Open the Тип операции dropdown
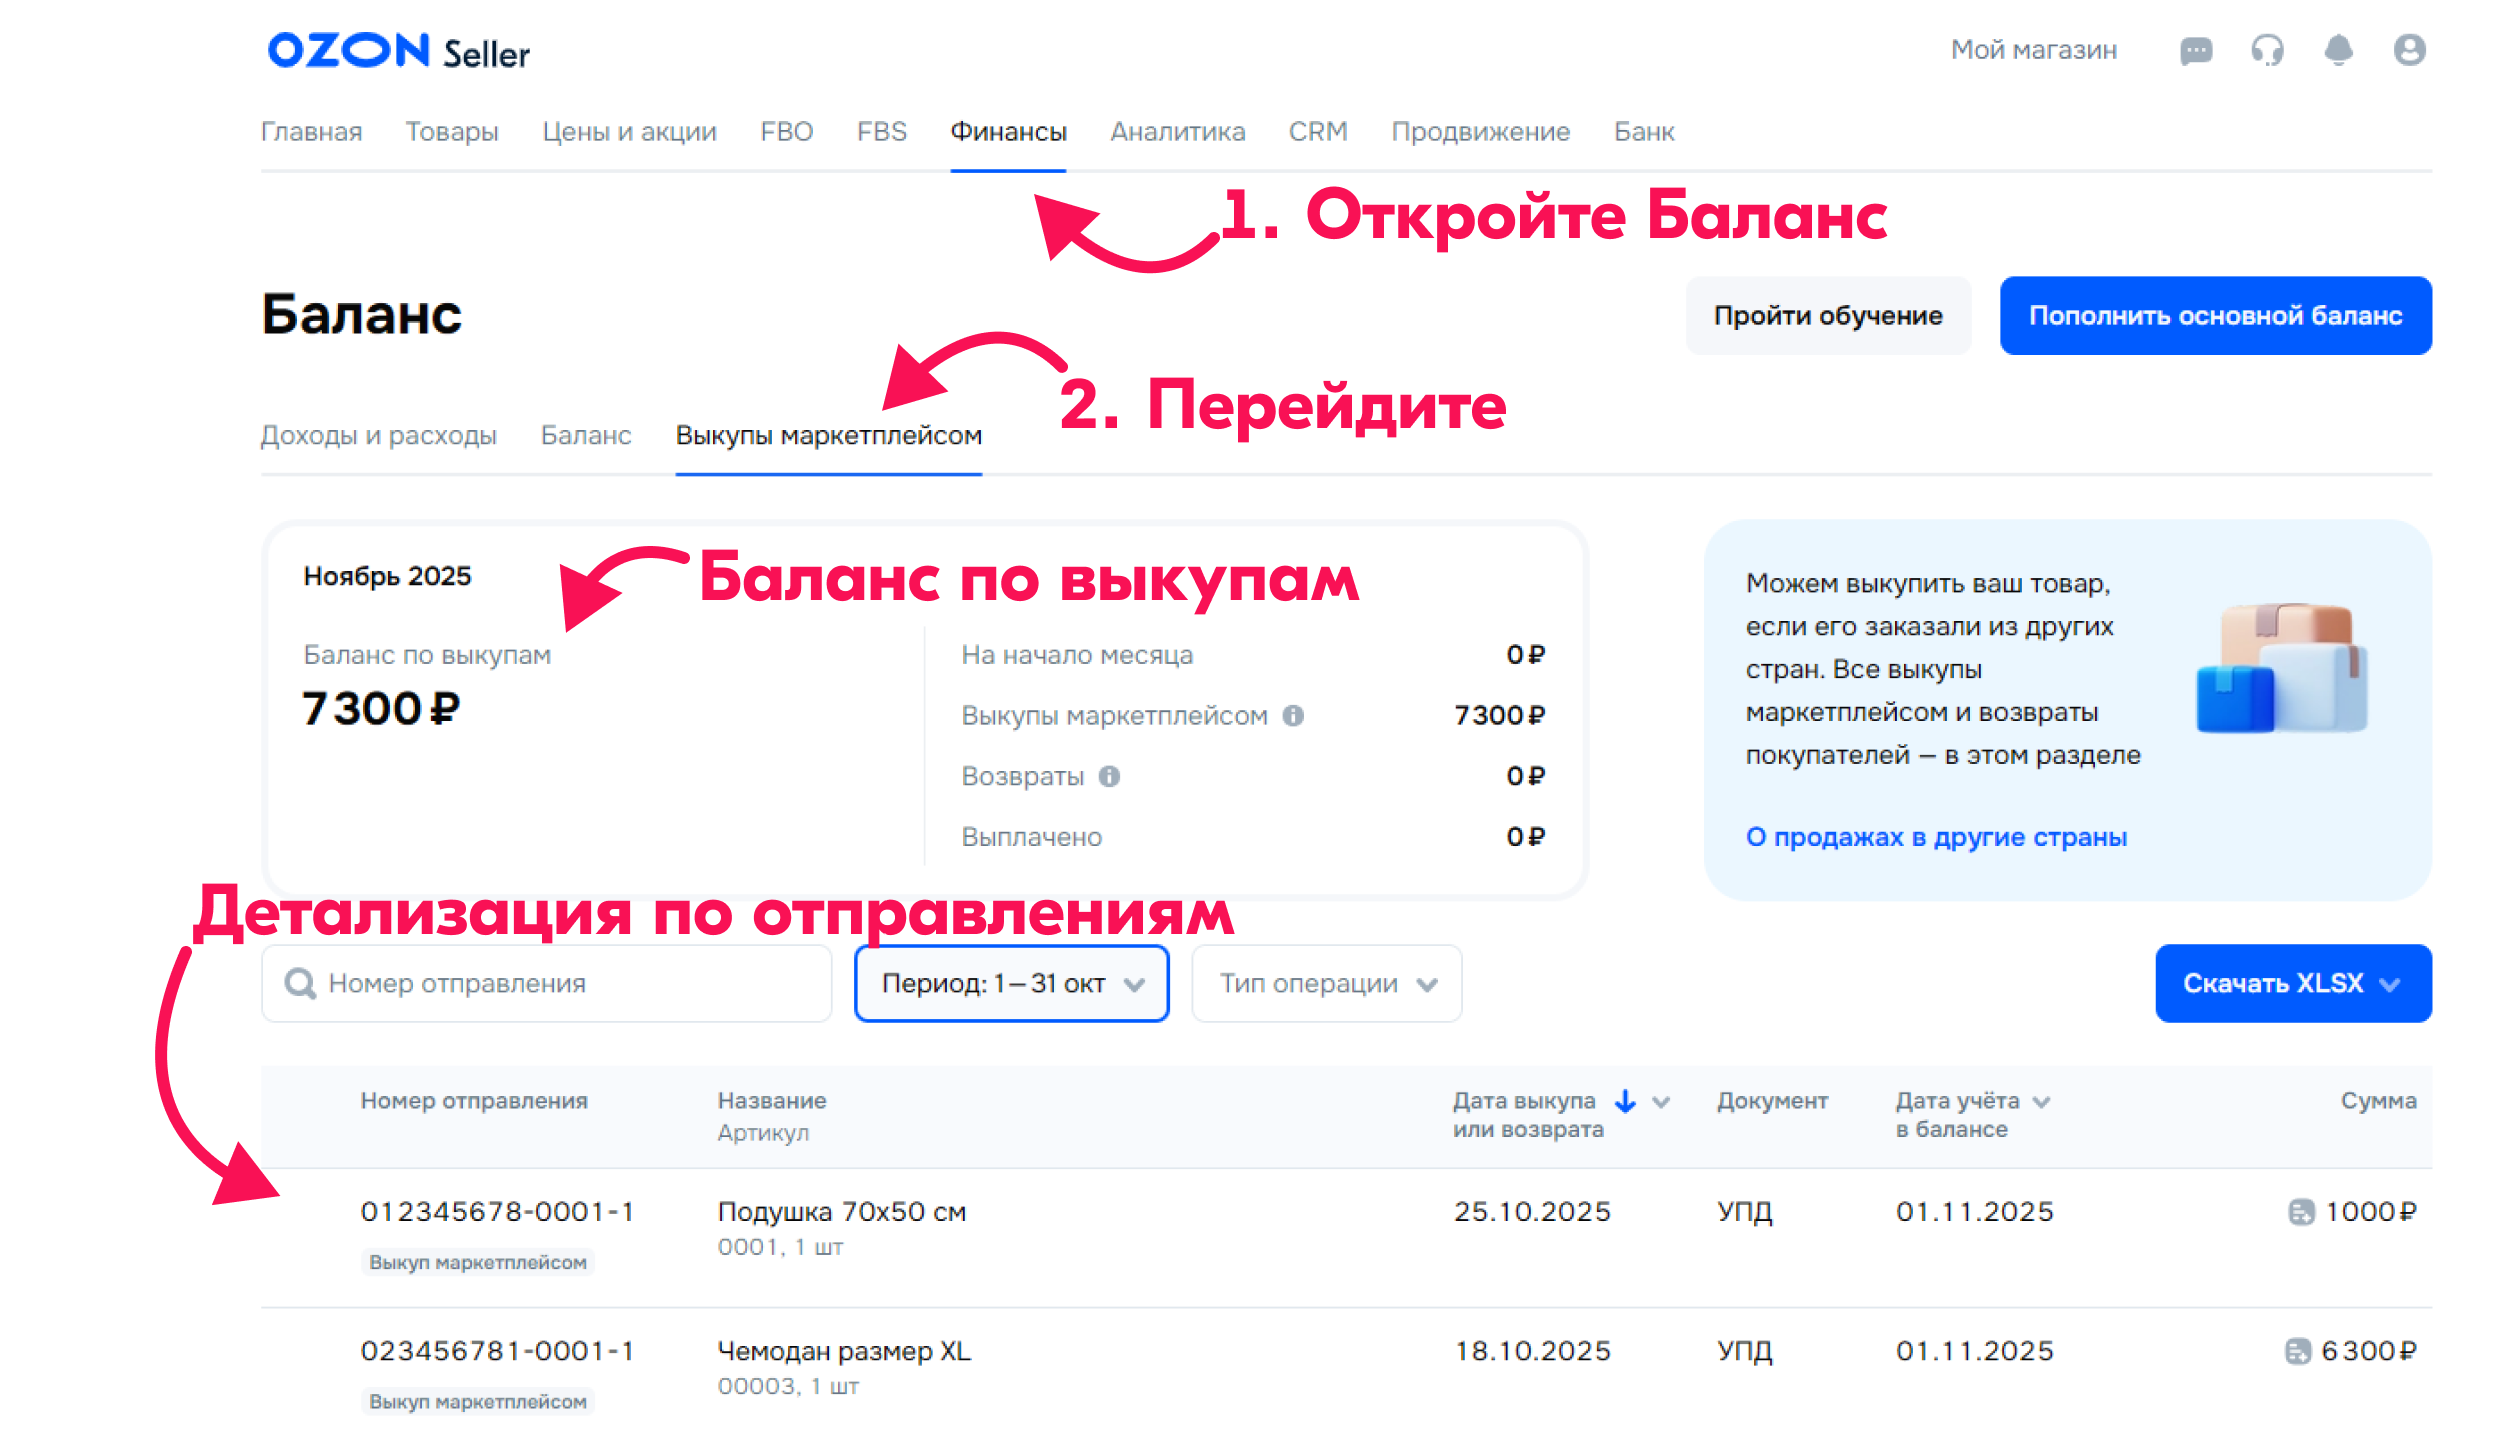Image resolution: width=2504 pixels, height=1442 pixels. pos(1326,984)
